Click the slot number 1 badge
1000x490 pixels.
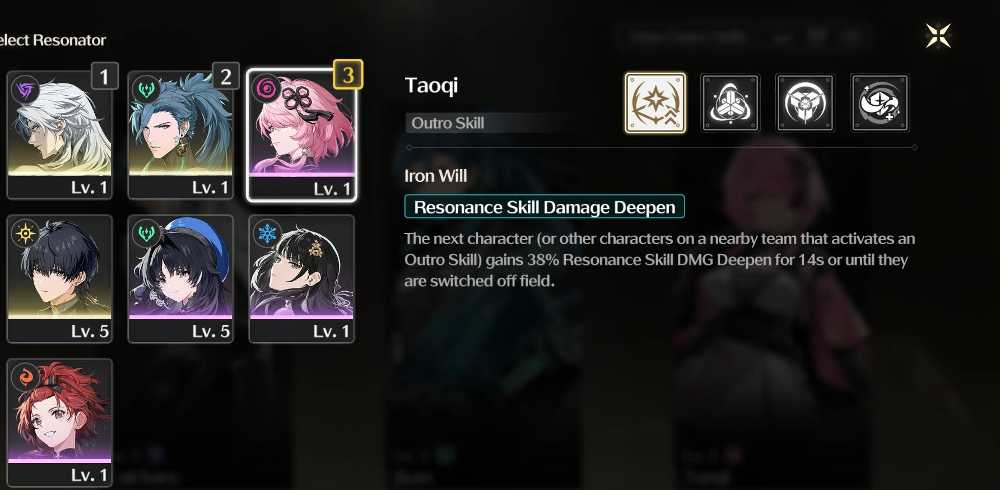(105, 77)
